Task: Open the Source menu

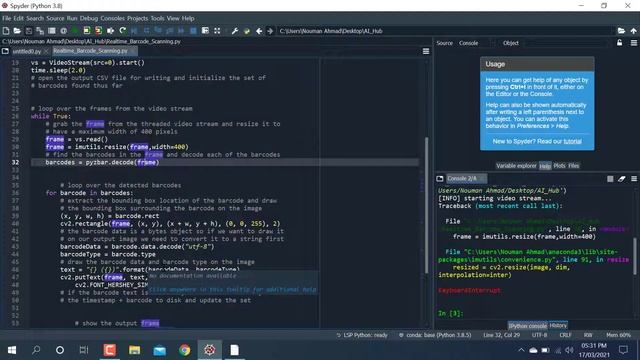Action: click(x=55, y=18)
